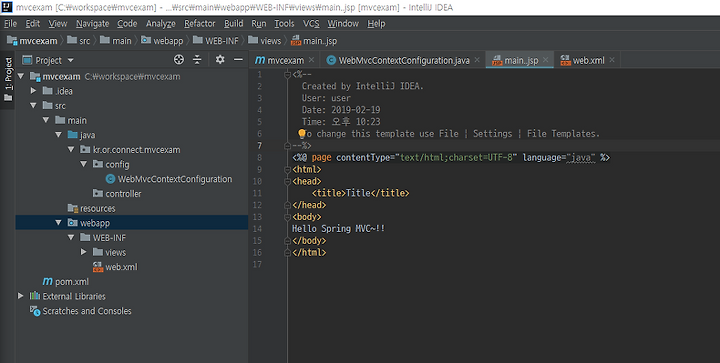Click the java source folder icon
This screenshot has height=363, width=720.
click(x=73, y=135)
